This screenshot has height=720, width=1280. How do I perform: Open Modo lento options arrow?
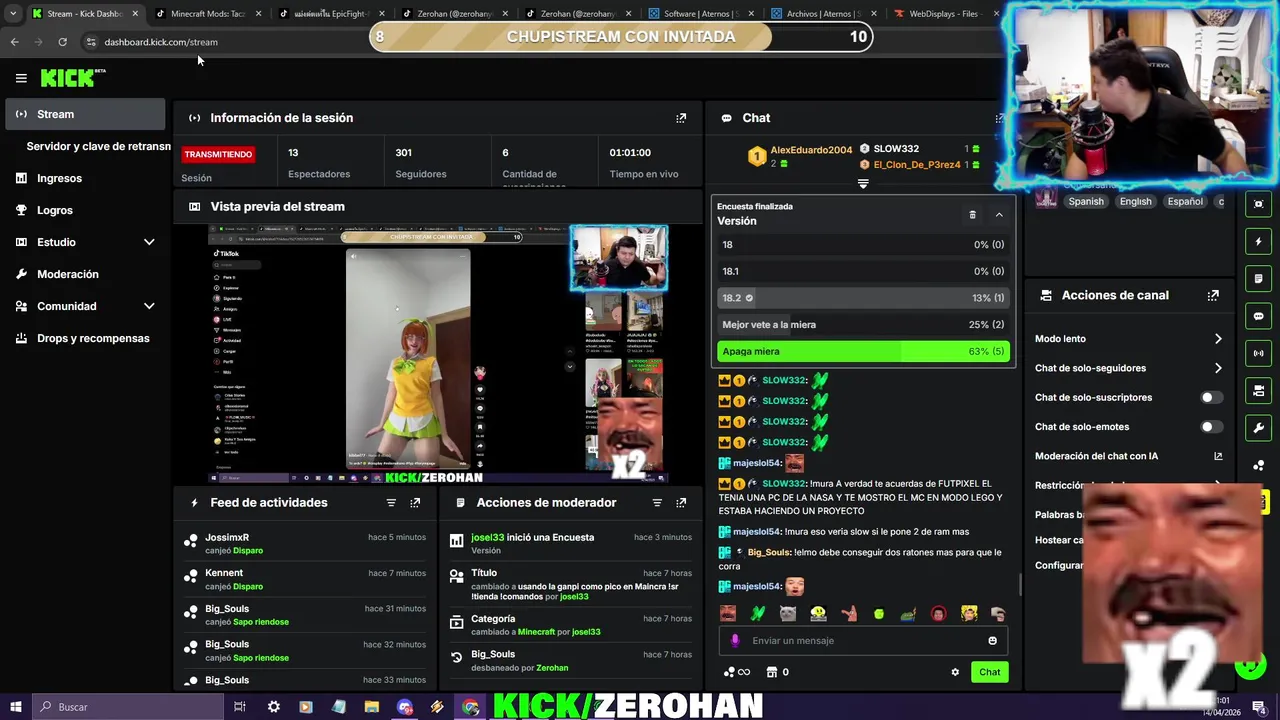[x=1217, y=339]
